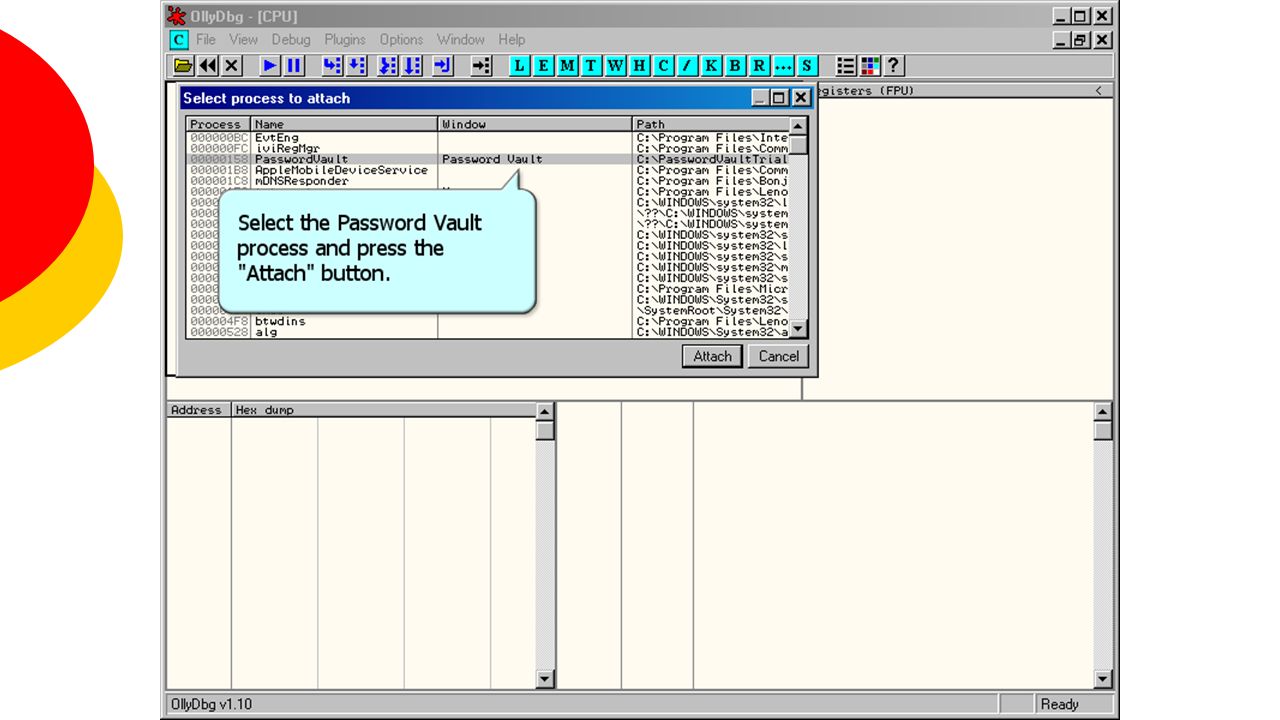The image size is (1280, 720).
Task: Open the Window menu
Action: click(461, 40)
